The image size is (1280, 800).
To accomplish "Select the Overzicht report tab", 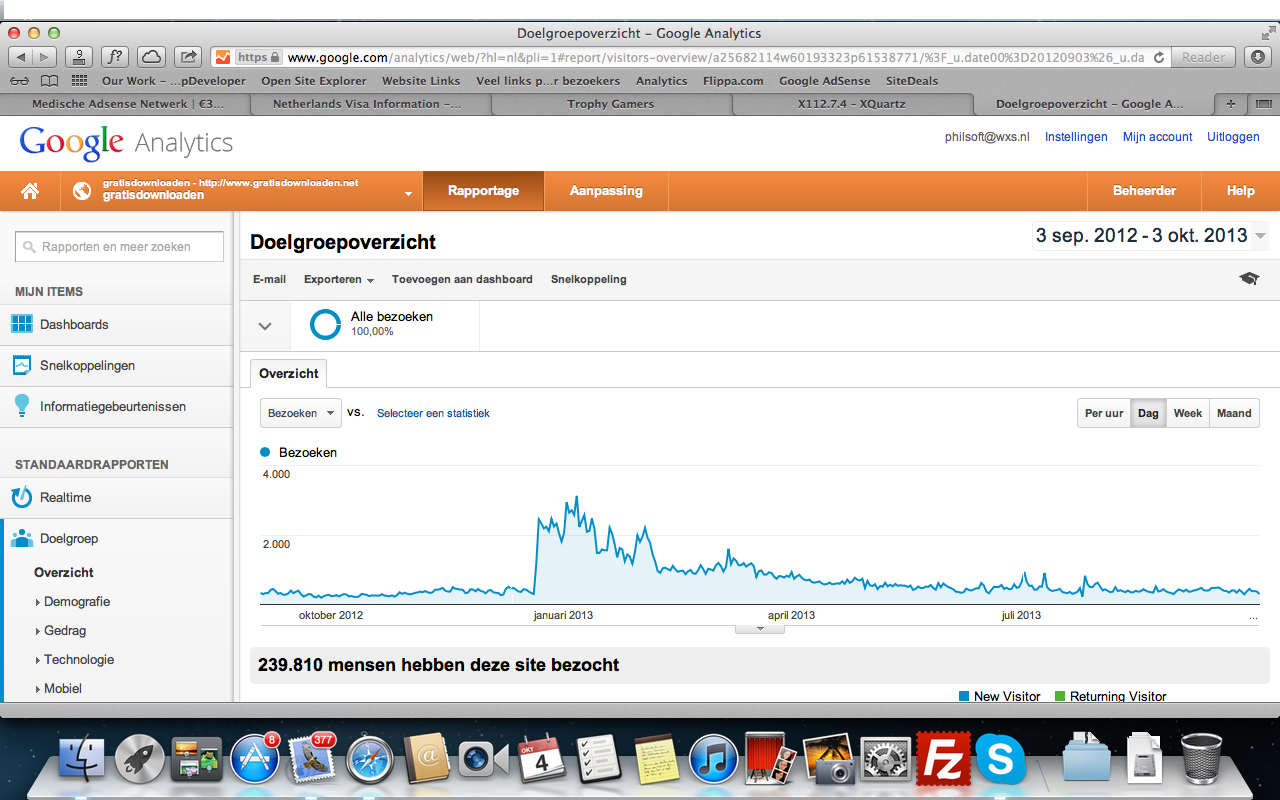I will (289, 373).
